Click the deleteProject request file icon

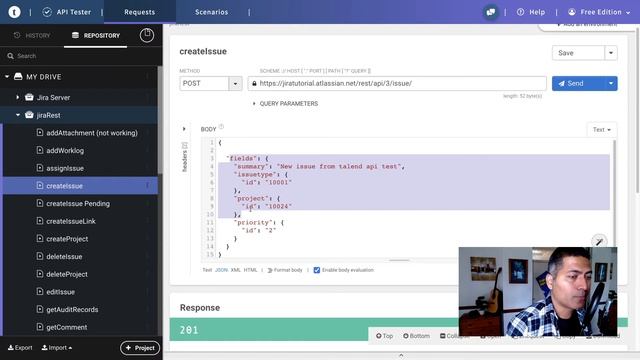point(40,274)
